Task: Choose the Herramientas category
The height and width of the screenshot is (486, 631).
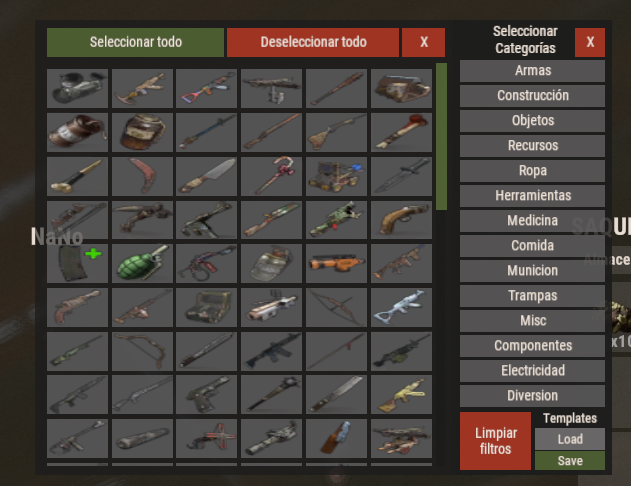Action: coord(532,196)
